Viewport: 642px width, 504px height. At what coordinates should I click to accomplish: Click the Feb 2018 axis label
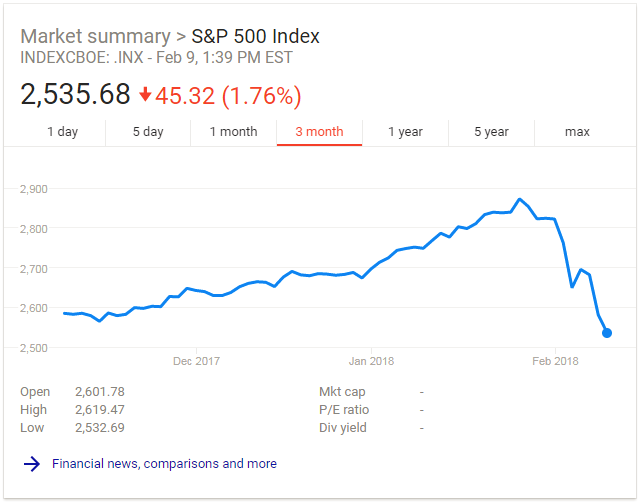point(555,361)
